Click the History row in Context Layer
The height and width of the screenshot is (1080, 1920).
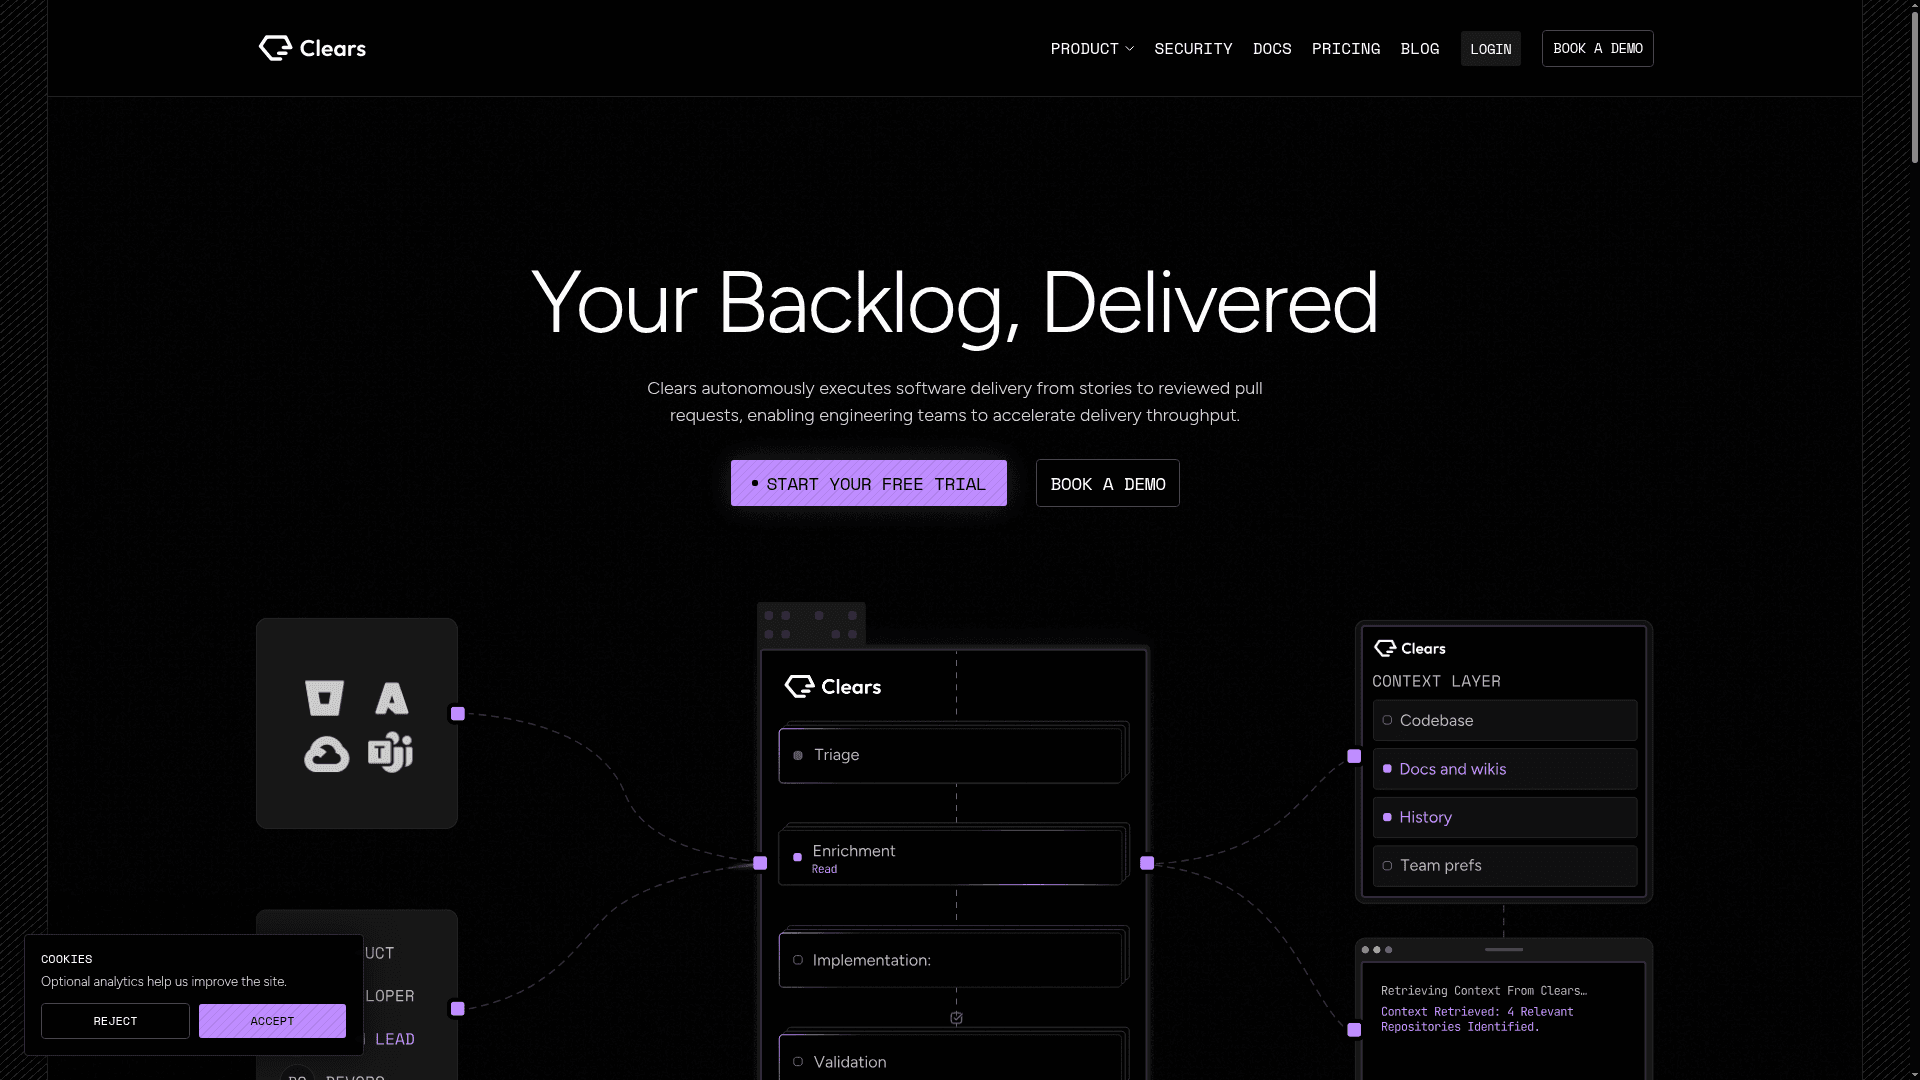1505,817
